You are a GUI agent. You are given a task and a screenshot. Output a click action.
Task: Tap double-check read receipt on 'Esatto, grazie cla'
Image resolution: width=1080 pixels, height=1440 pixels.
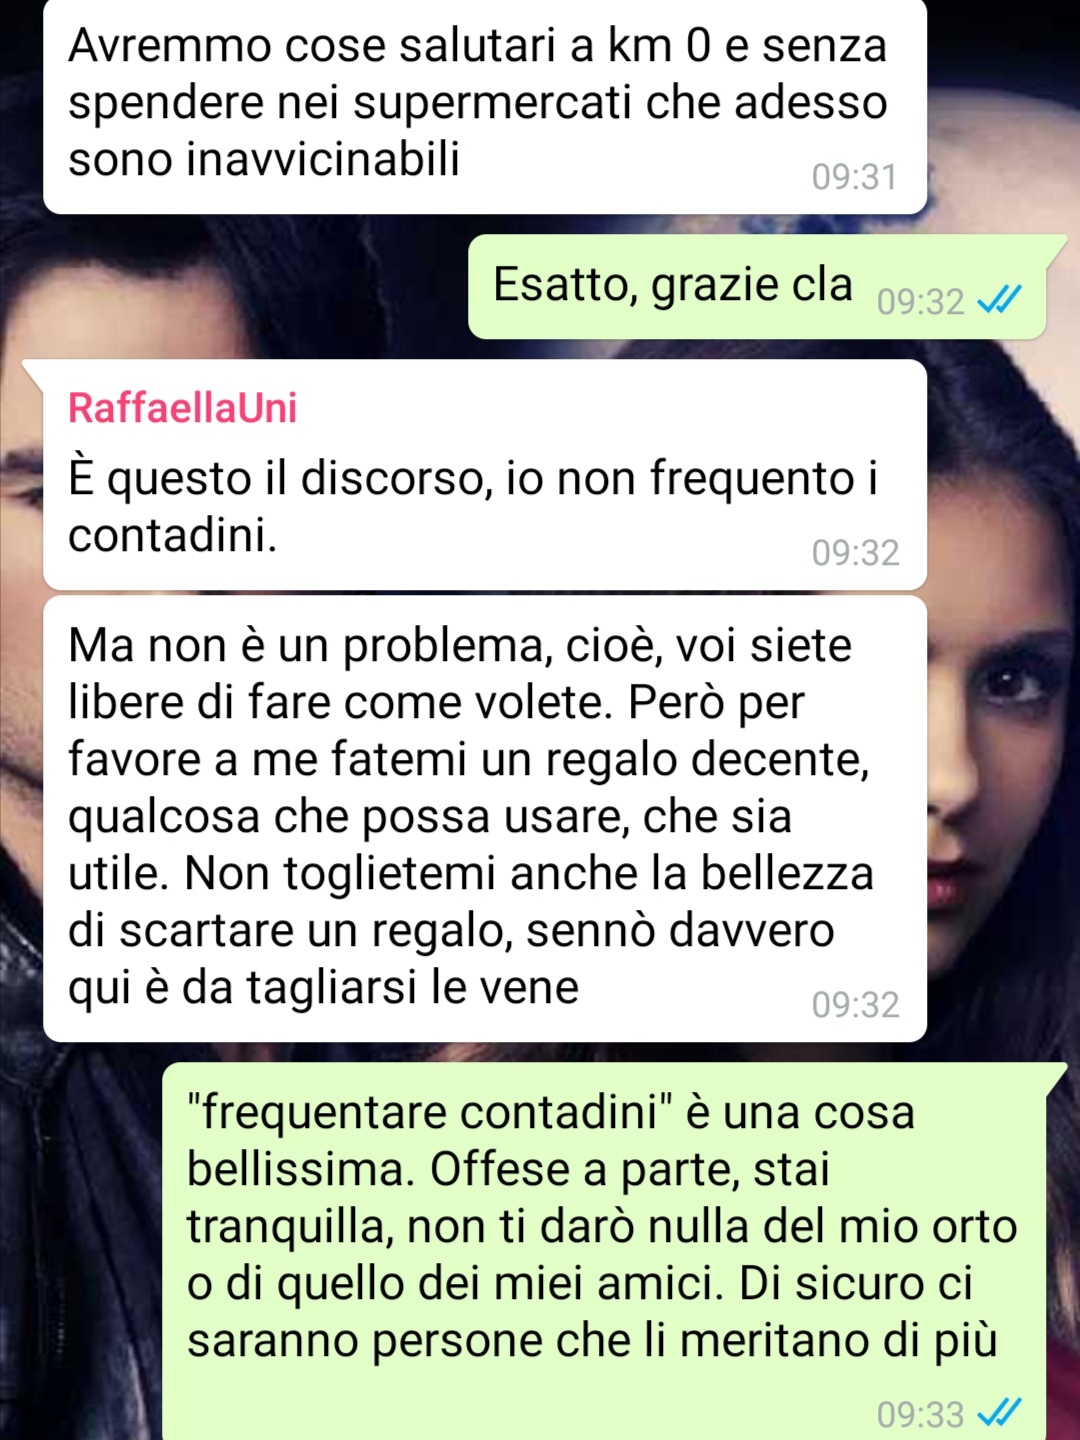999,300
